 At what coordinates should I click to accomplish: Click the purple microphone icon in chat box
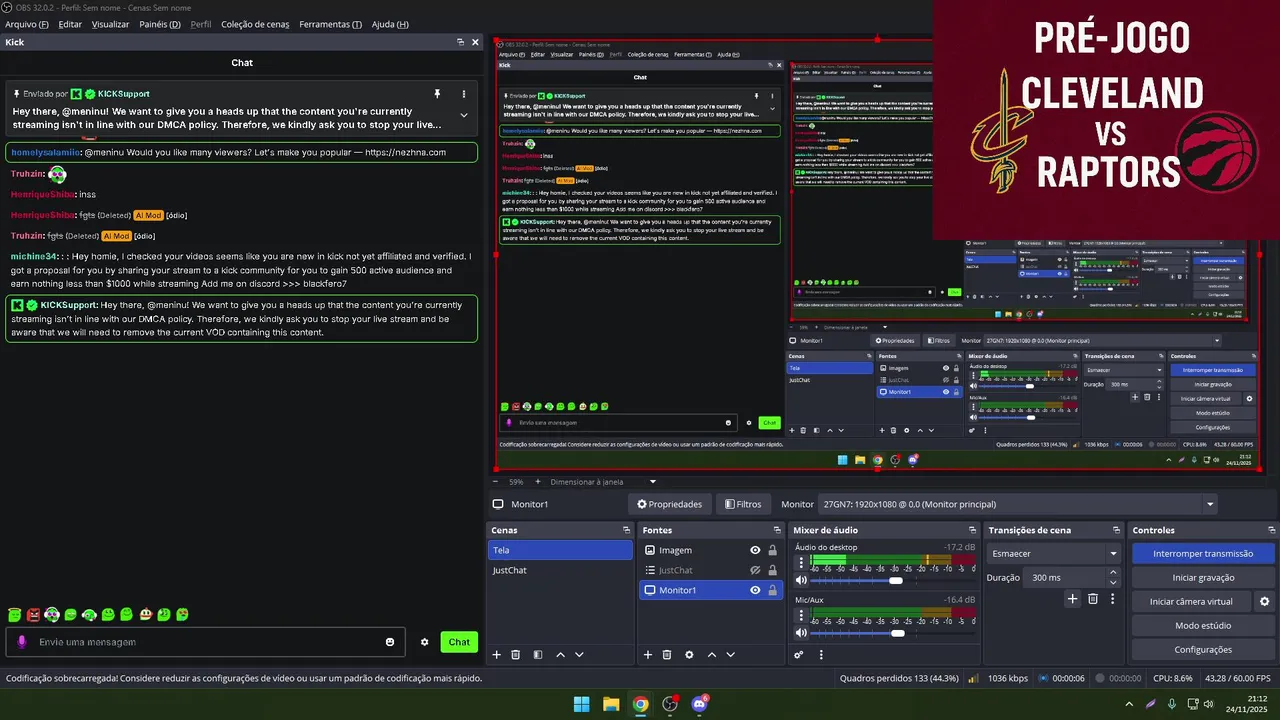tap(22, 642)
